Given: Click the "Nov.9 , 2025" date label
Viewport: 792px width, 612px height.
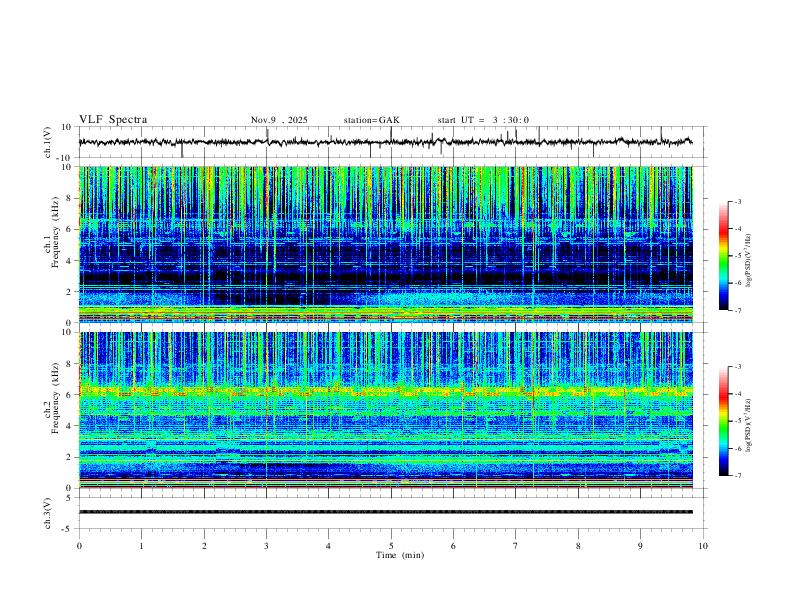Looking at the screenshot, I should point(279,120).
